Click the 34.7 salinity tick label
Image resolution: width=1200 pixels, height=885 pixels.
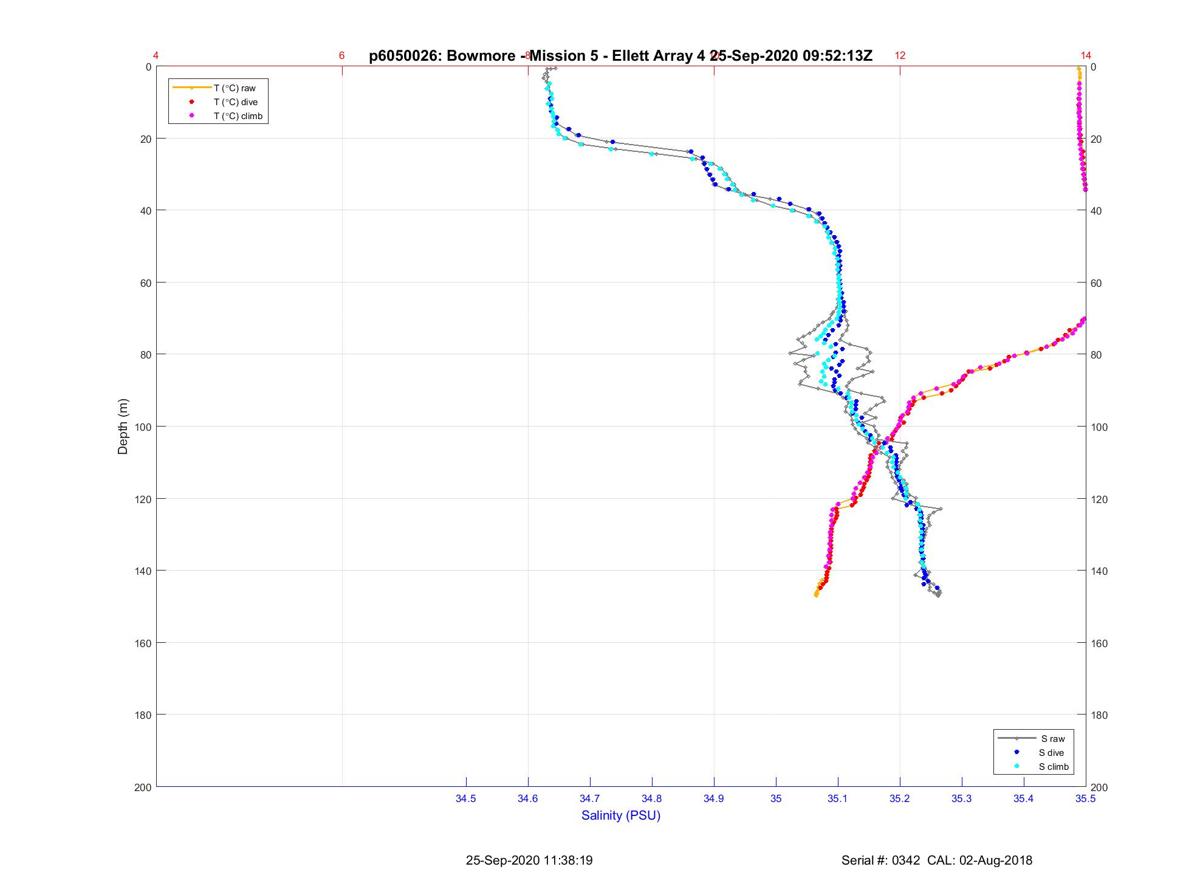590,799
